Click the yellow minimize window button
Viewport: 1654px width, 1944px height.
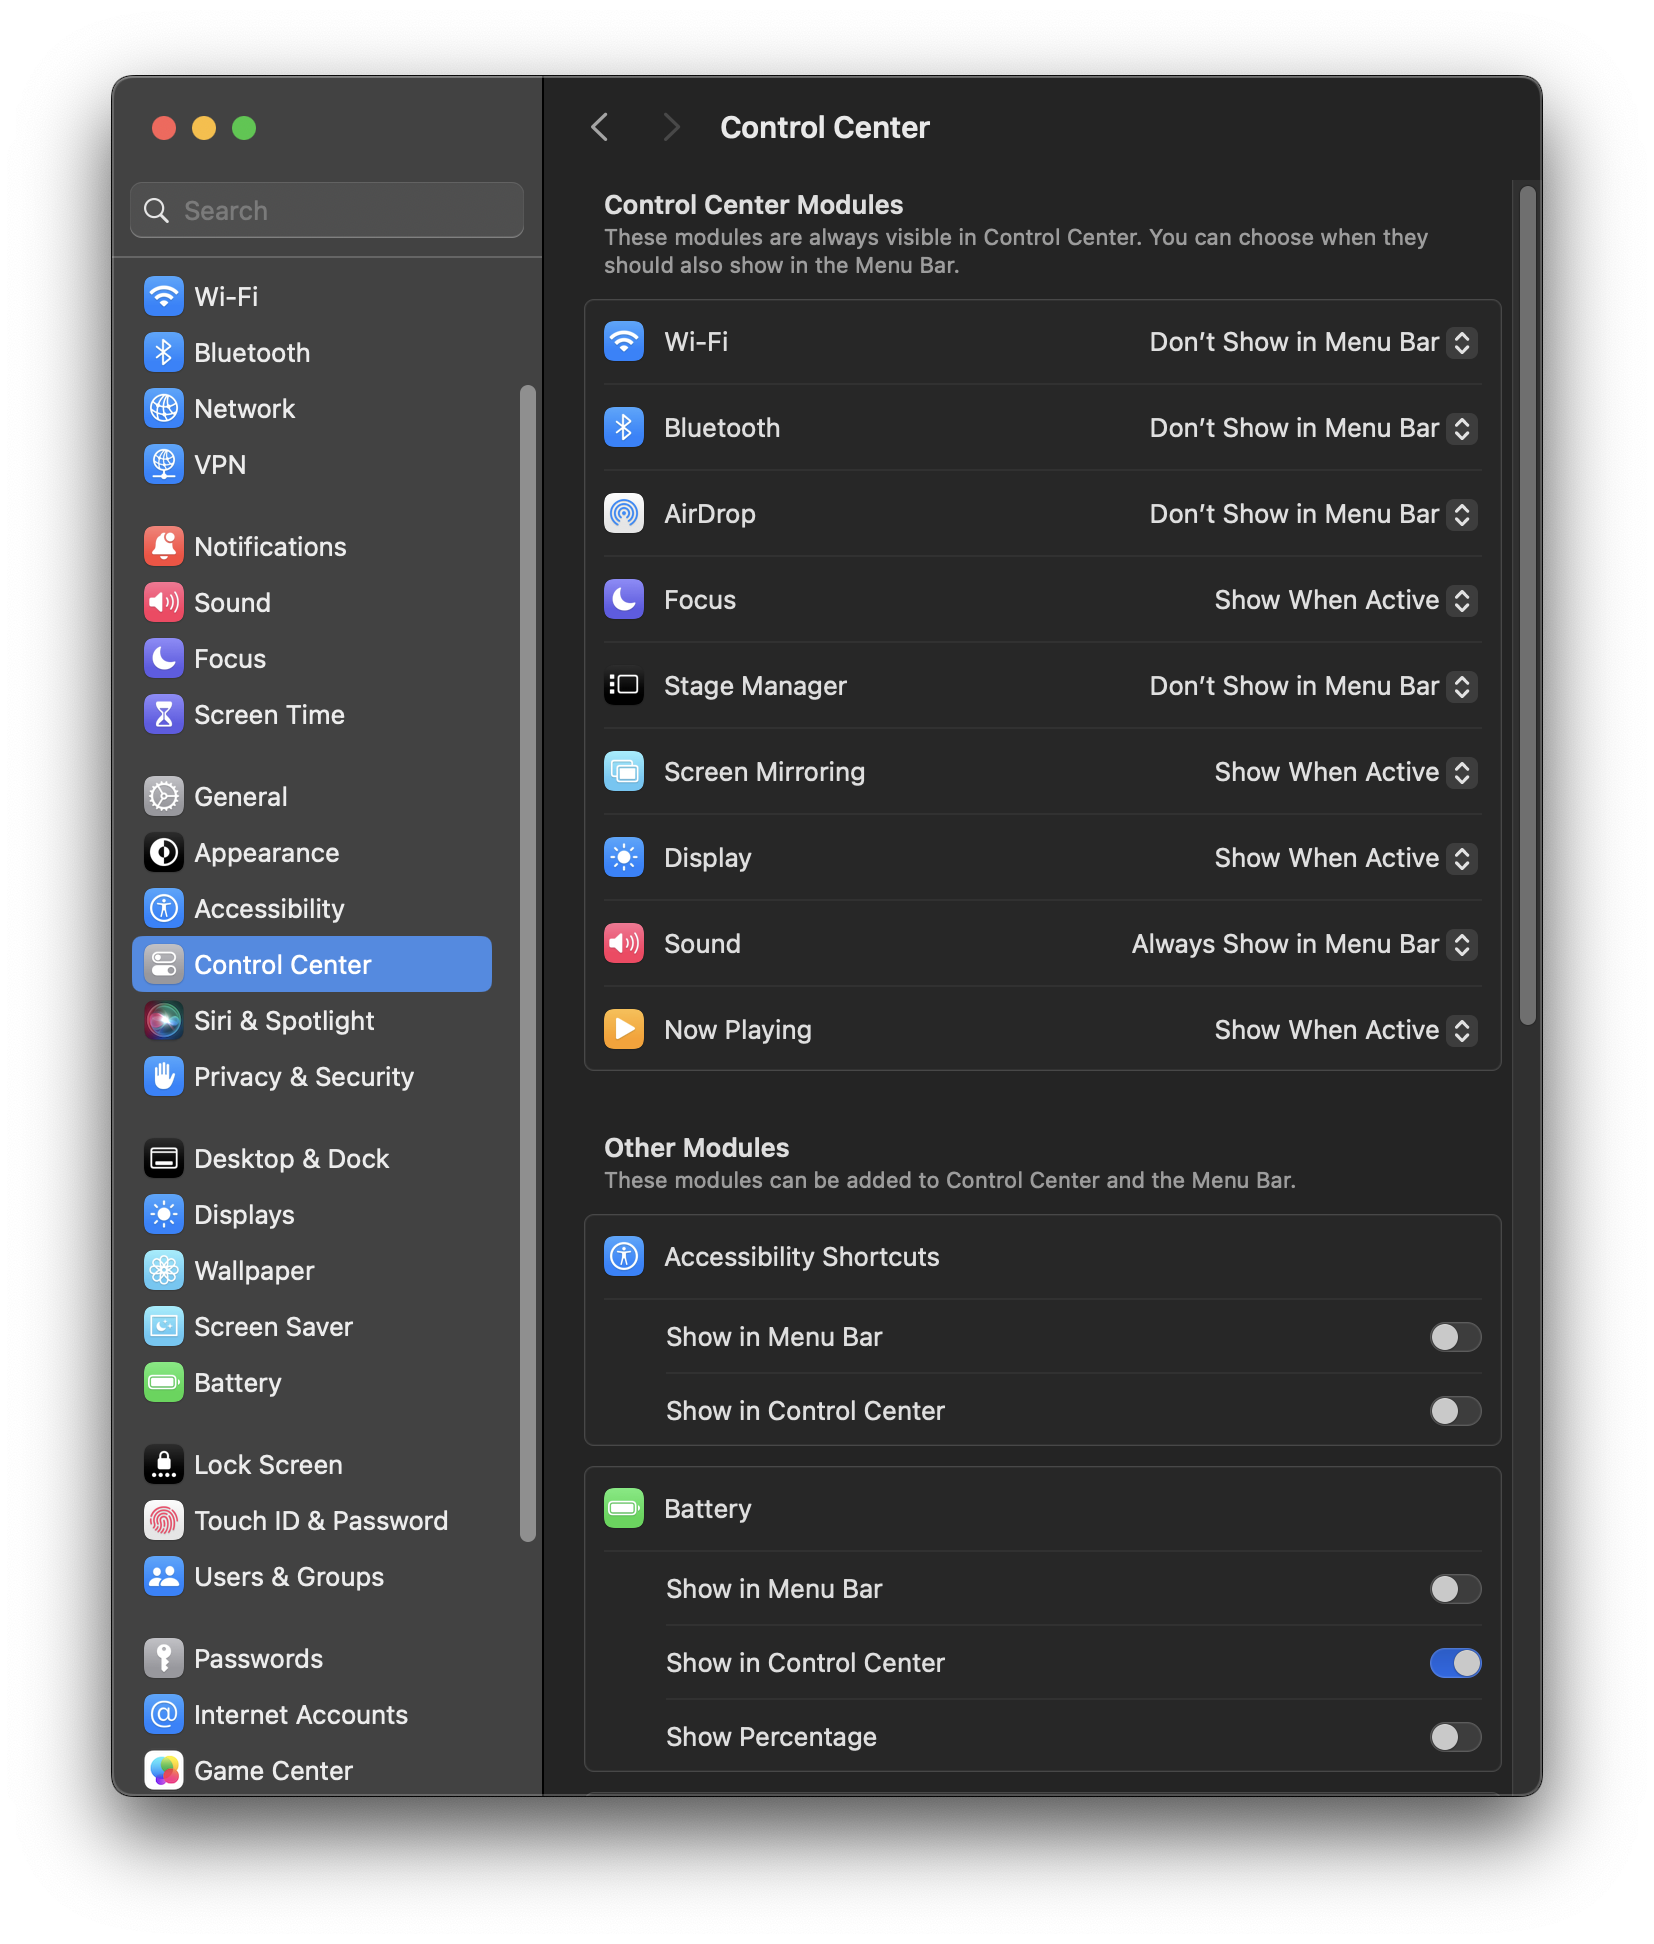204,128
